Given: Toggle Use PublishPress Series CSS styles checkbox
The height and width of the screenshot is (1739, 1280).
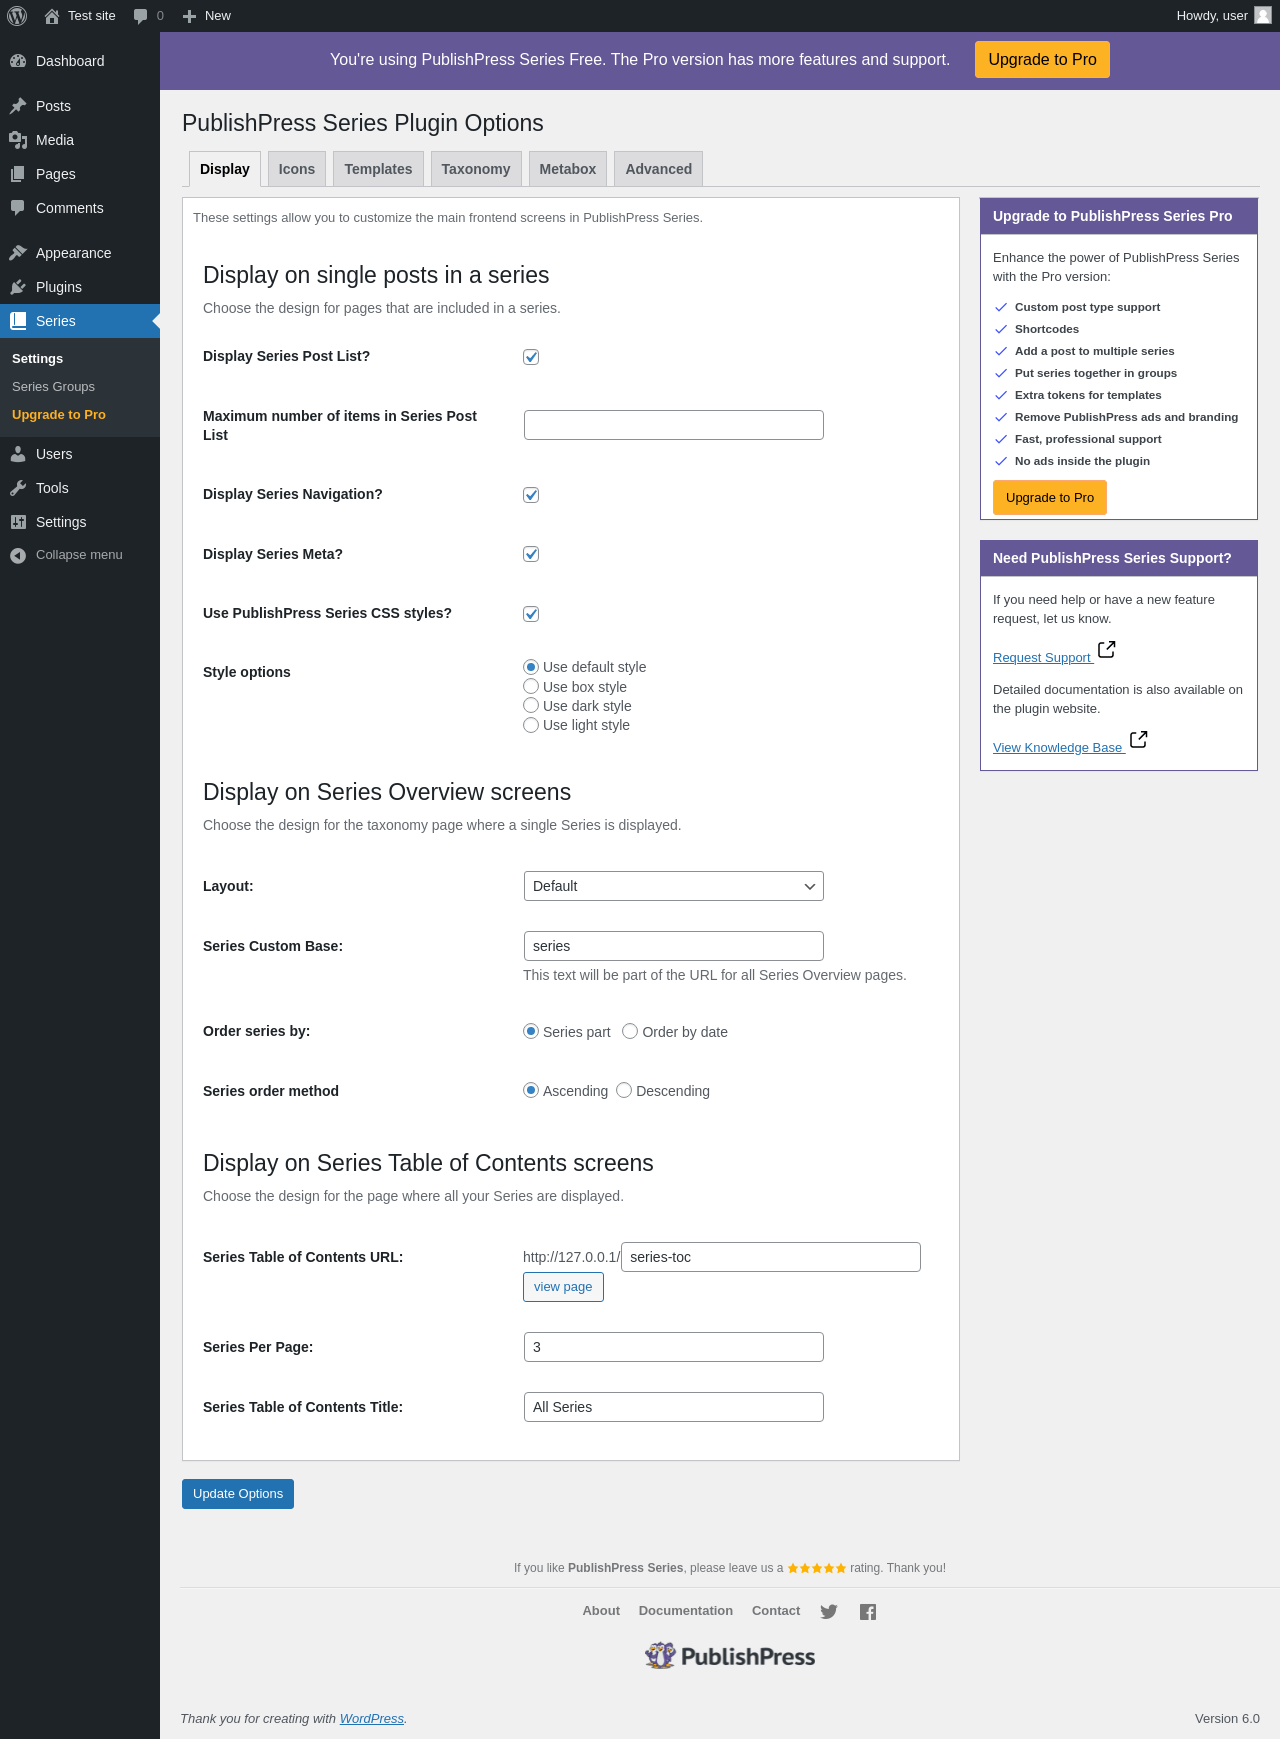Looking at the screenshot, I should point(531,614).
